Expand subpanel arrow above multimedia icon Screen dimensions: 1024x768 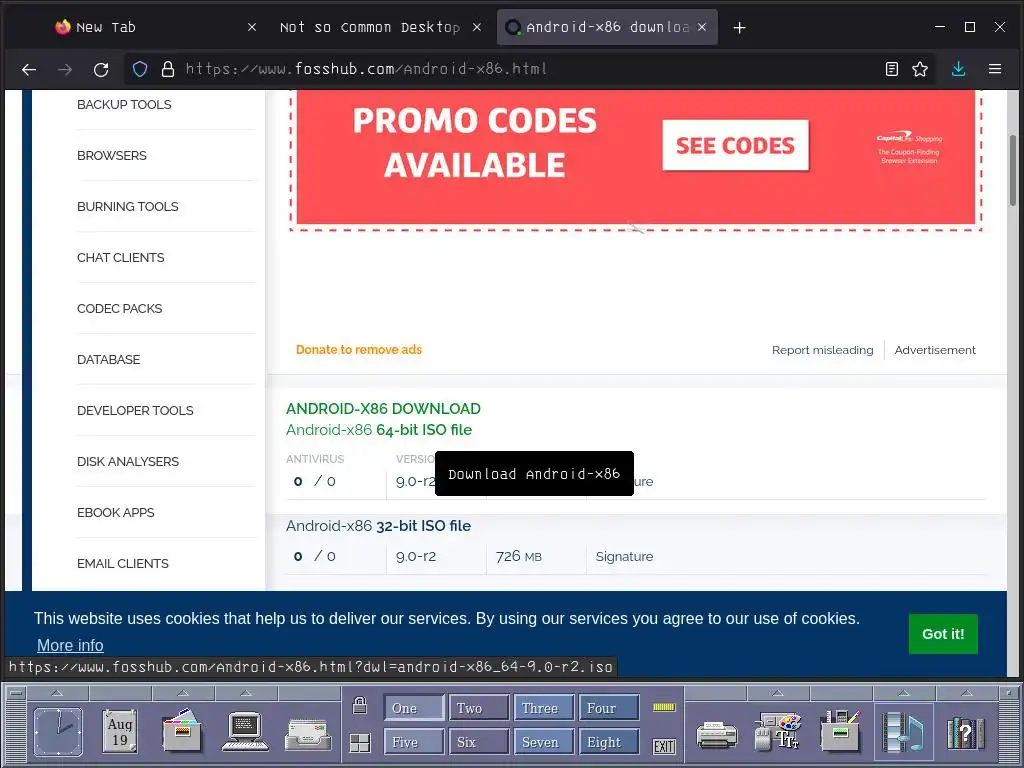point(903,692)
